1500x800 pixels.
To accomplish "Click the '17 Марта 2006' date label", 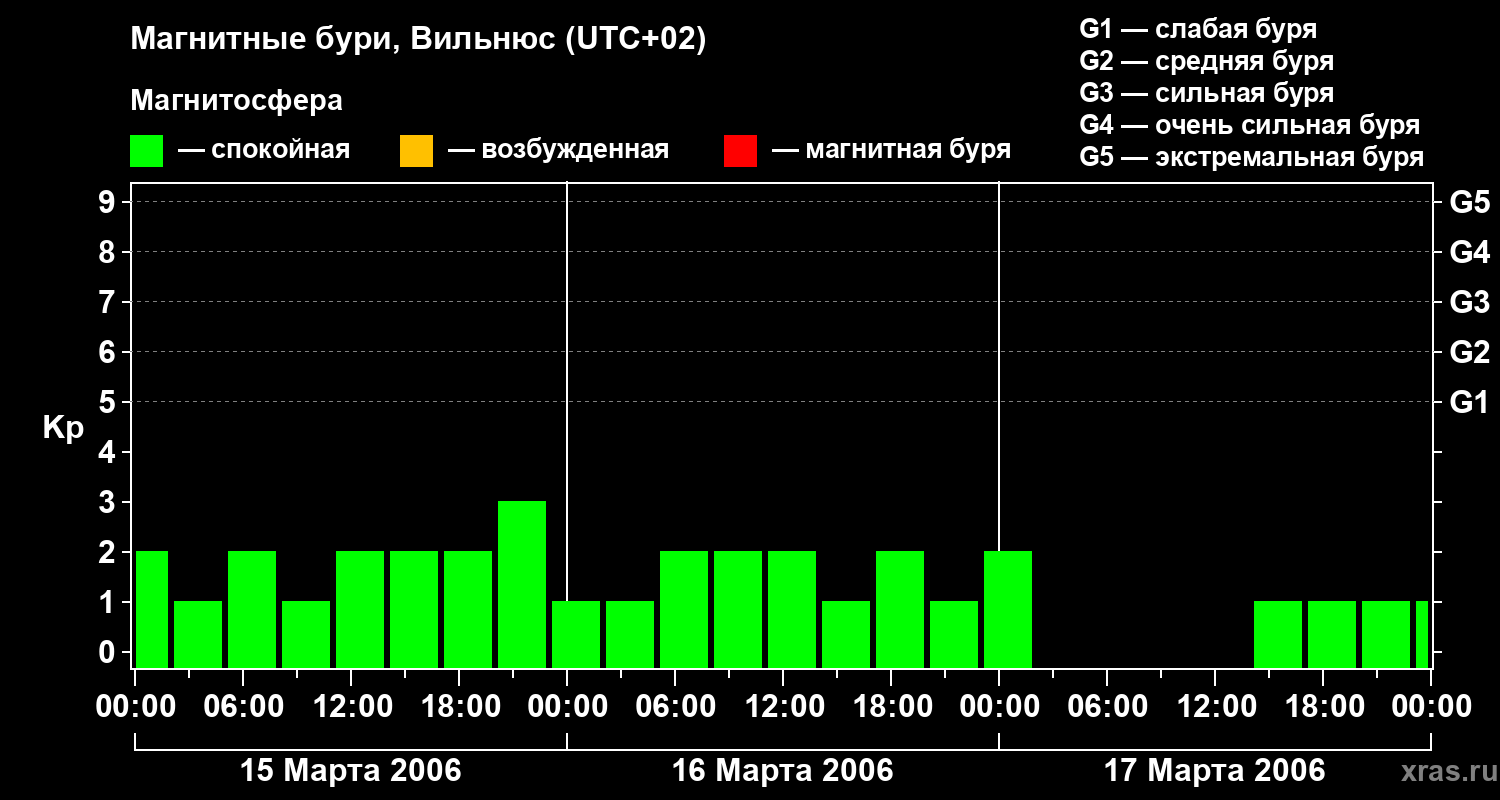I will (1215, 771).
